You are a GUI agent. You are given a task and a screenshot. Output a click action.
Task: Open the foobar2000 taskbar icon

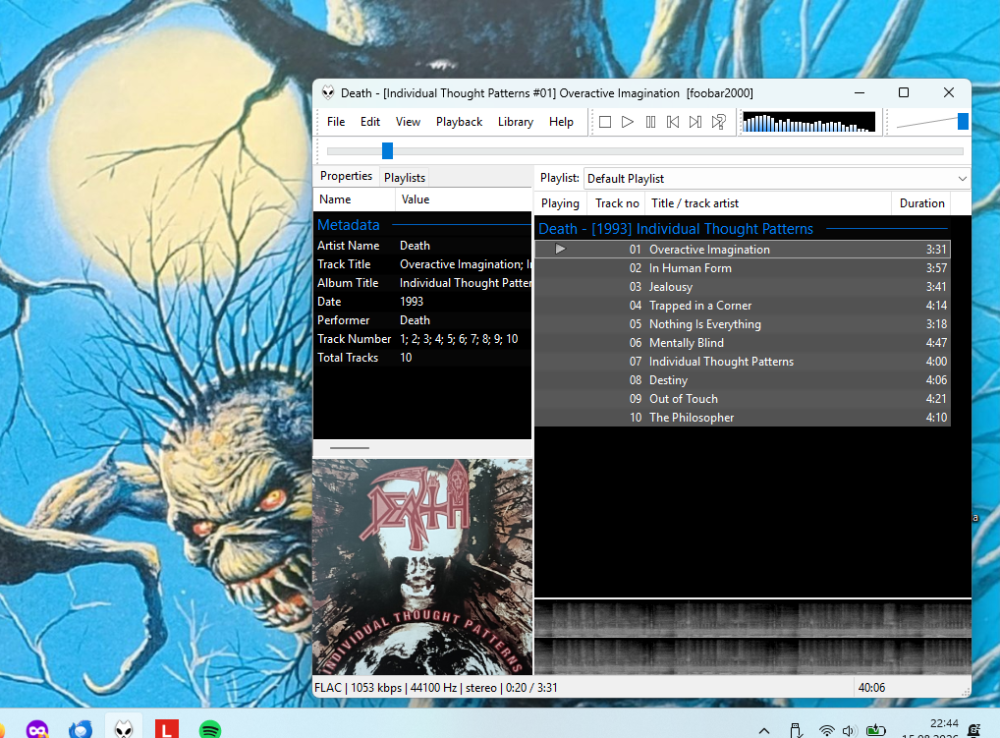point(124,728)
